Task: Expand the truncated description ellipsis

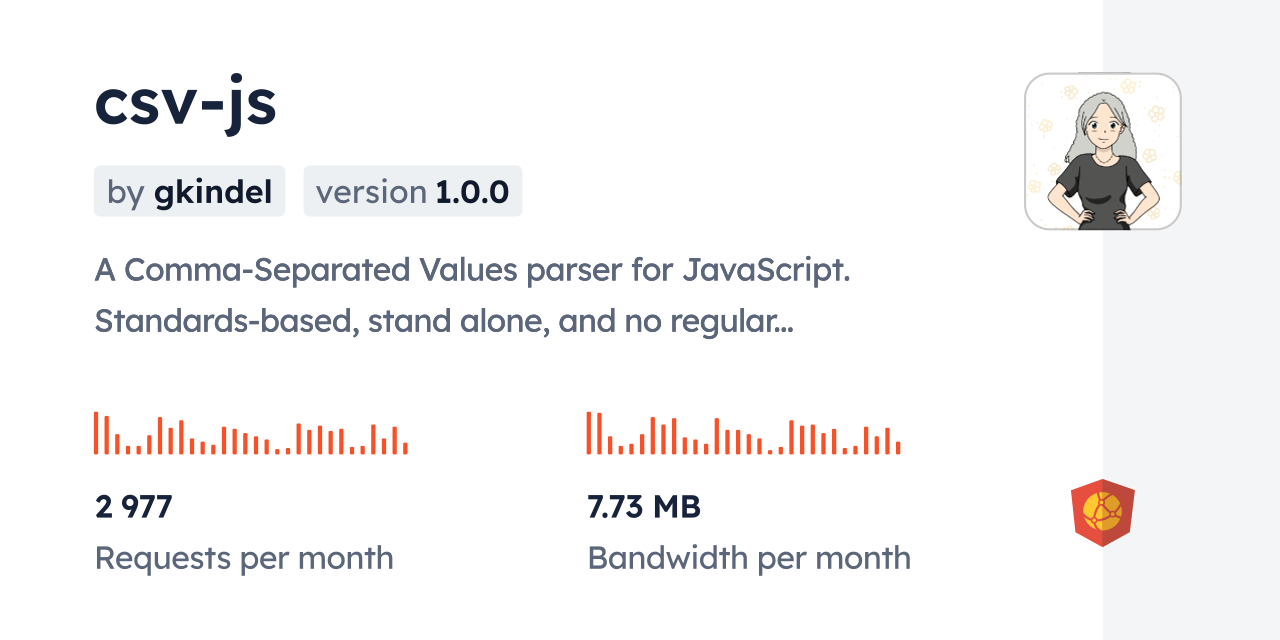Action: [x=783, y=323]
